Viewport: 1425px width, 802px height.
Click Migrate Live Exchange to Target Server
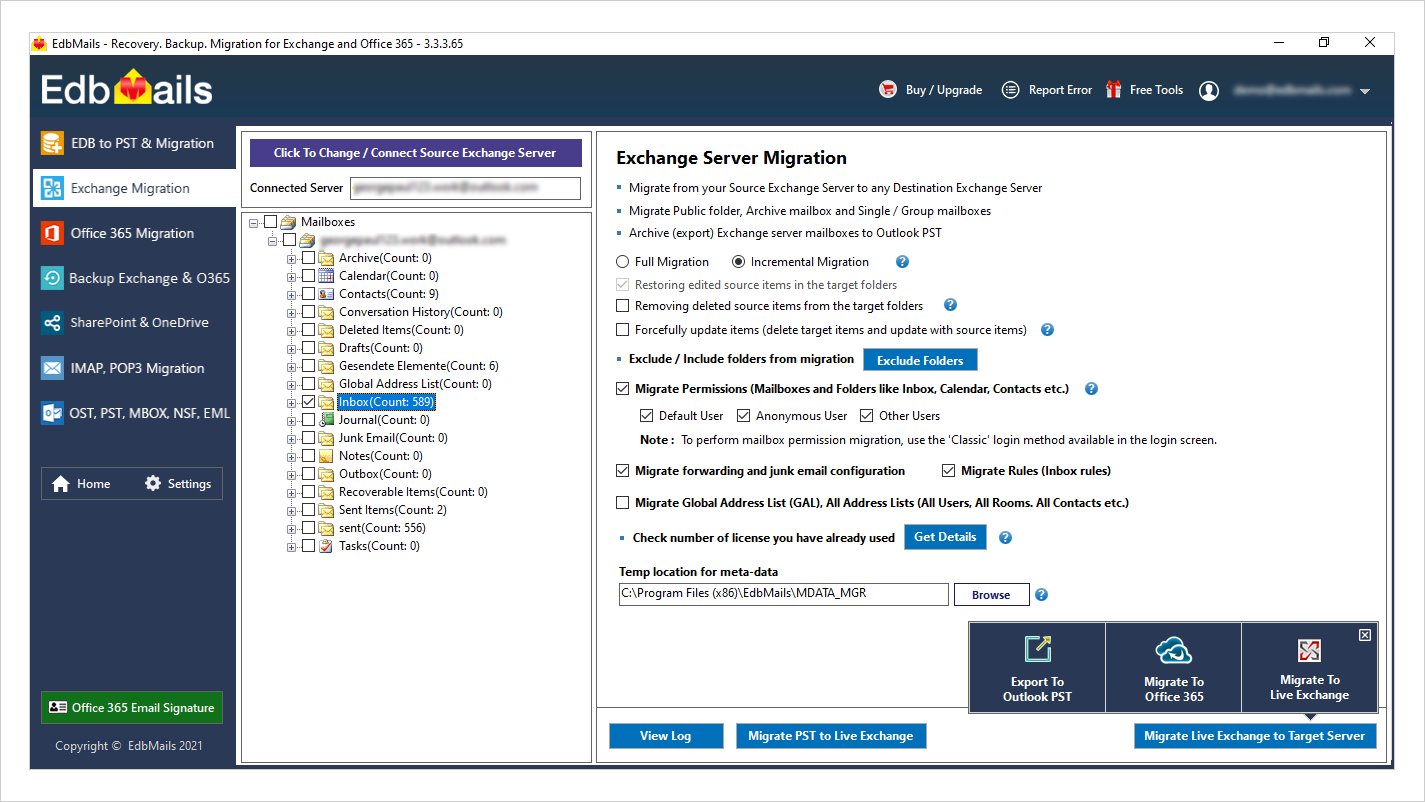[x=1255, y=736]
